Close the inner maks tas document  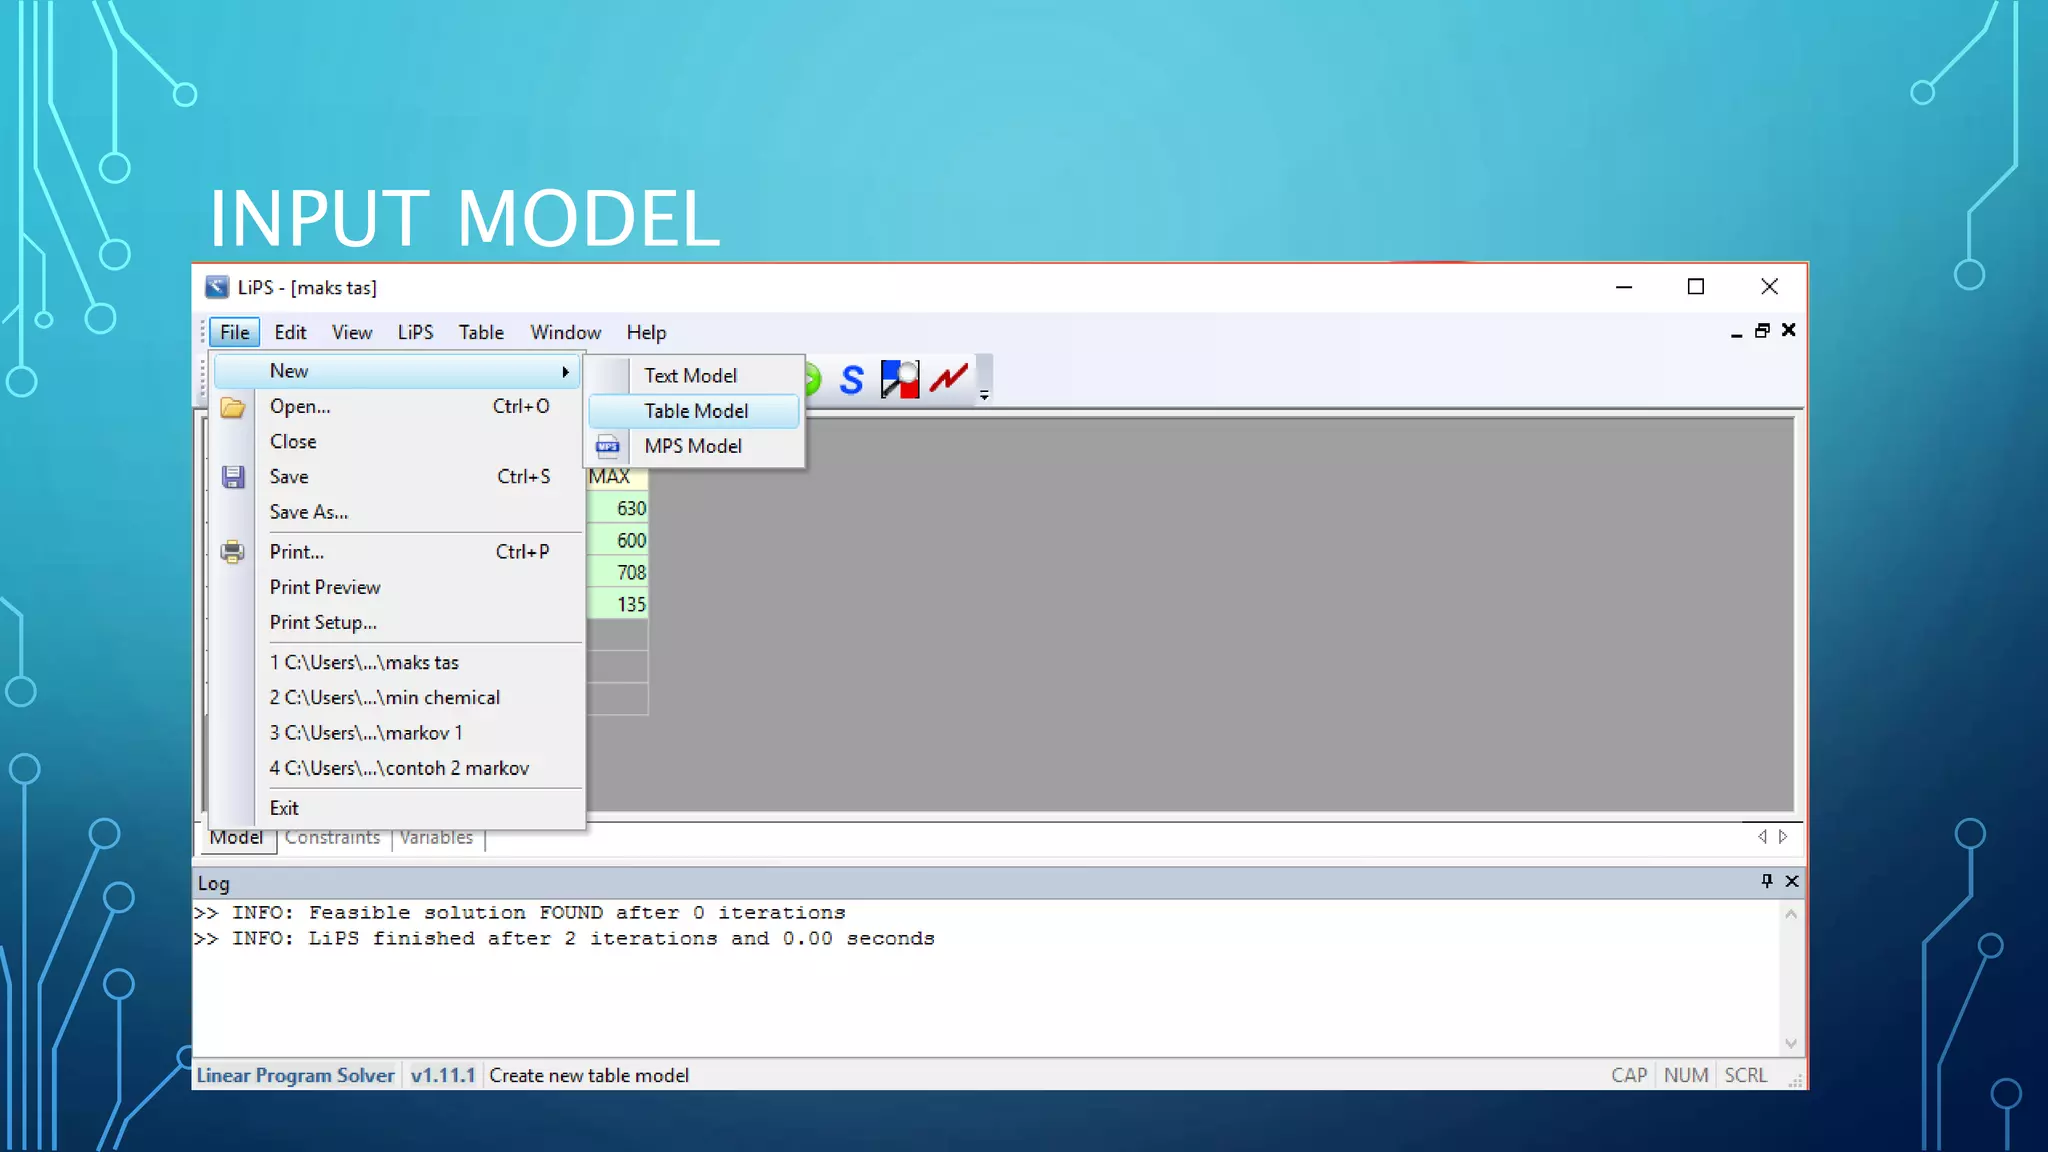(1789, 330)
